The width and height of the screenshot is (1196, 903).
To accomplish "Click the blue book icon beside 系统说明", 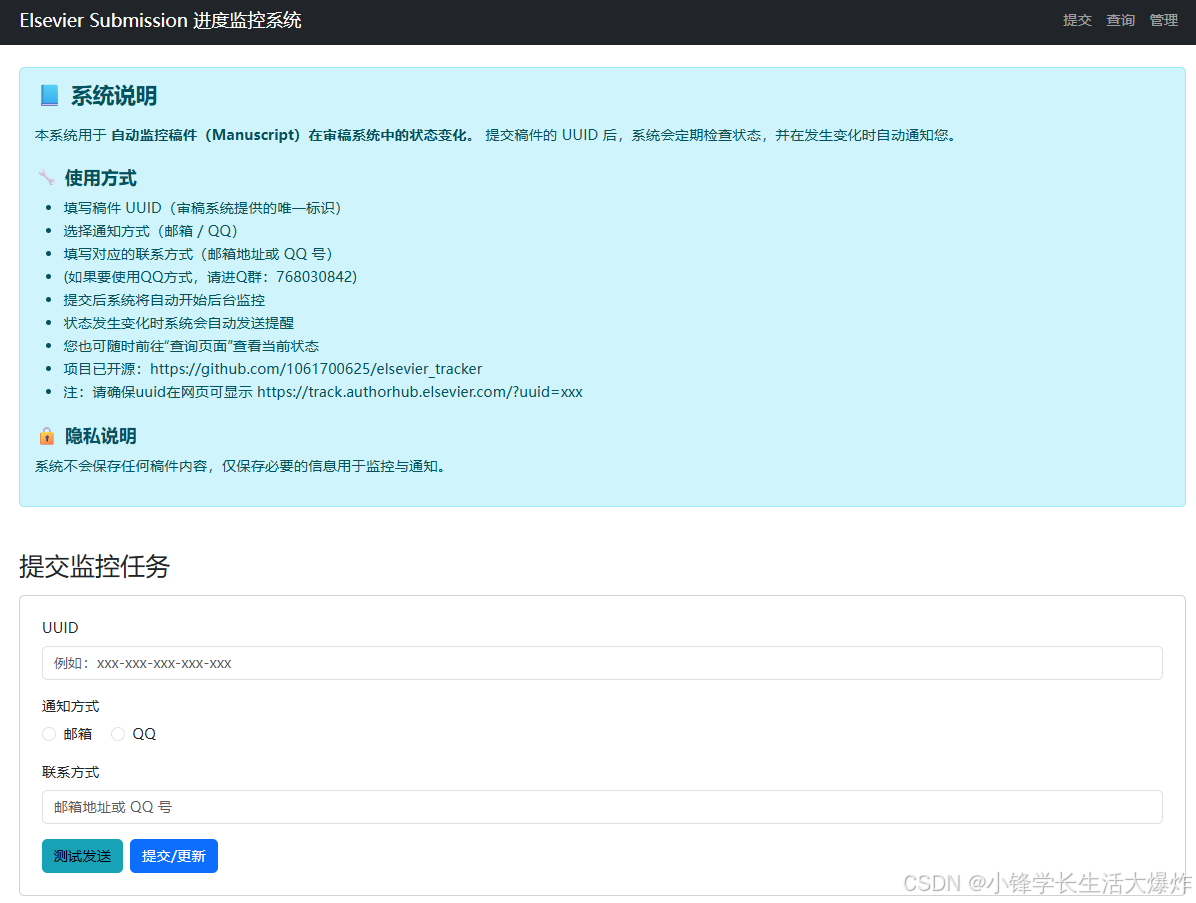I will coord(49,95).
